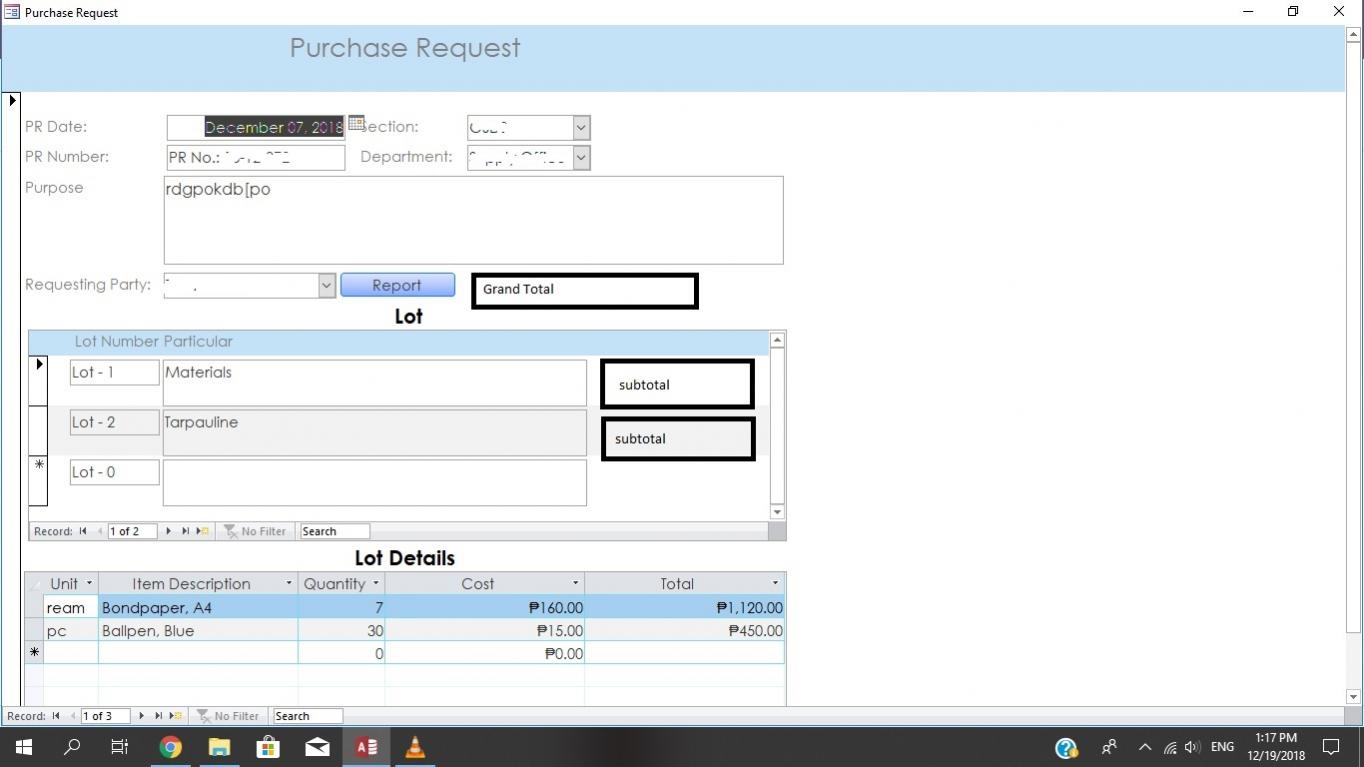Open the Total column filter arrow
The height and width of the screenshot is (767, 1364).
pyautogui.click(x=775, y=583)
